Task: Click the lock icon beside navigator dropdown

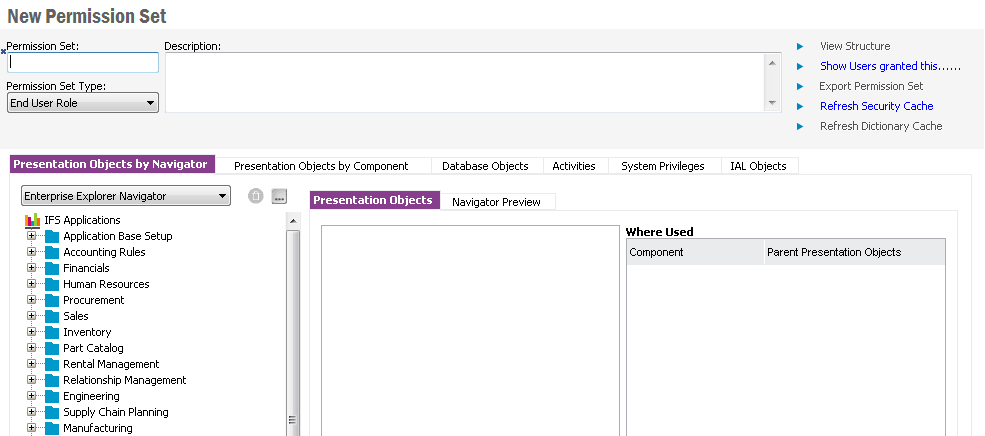Action: [x=256, y=196]
